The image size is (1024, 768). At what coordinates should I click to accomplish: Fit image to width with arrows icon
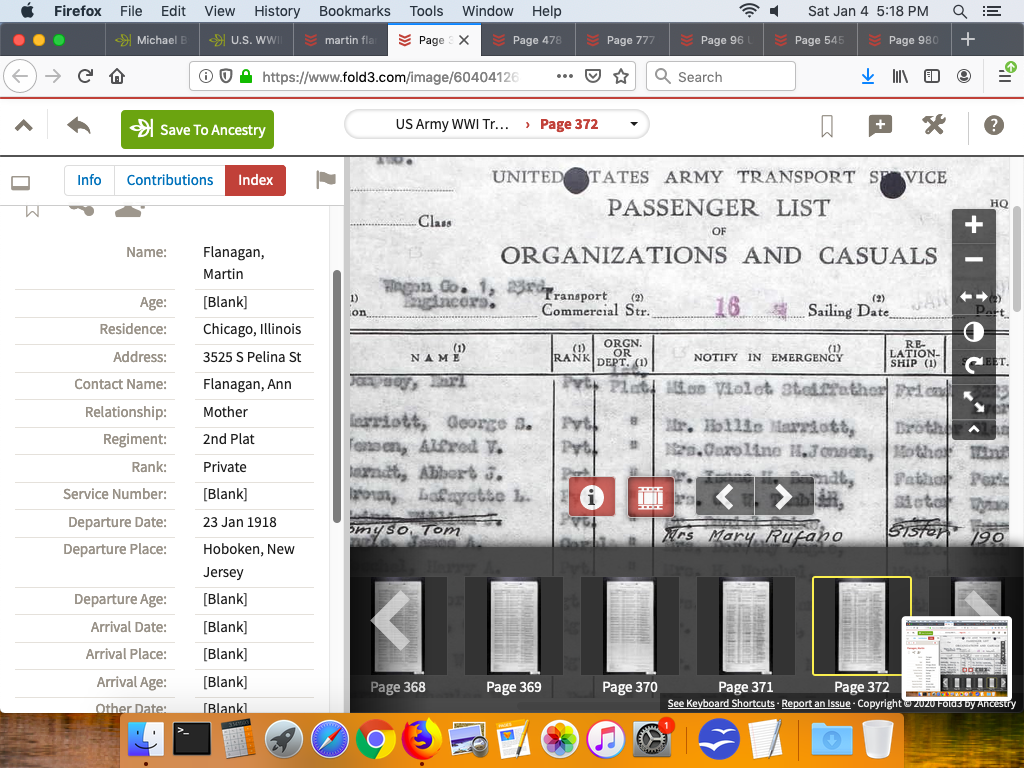click(973, 296)
